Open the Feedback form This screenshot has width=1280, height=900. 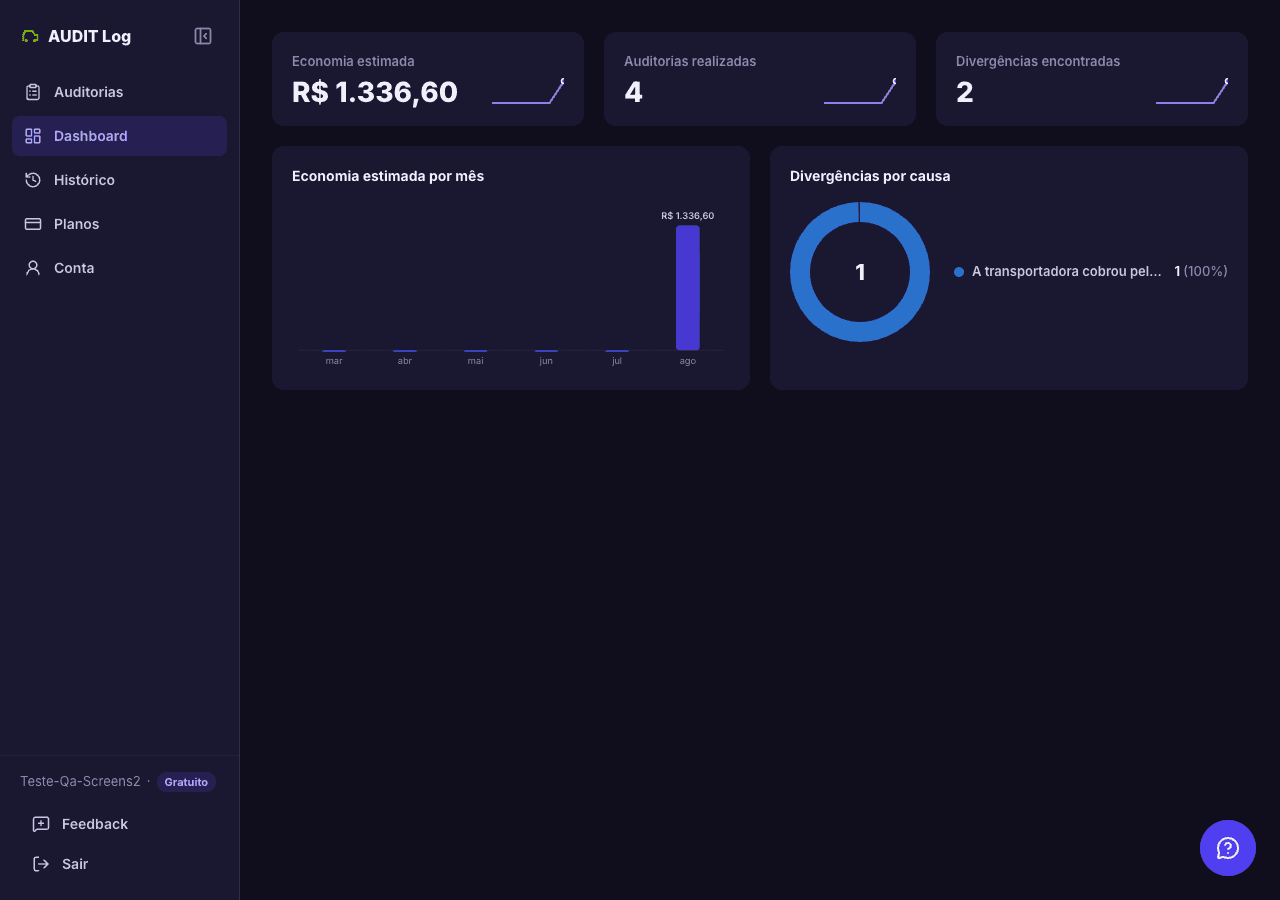click(119, 824)
